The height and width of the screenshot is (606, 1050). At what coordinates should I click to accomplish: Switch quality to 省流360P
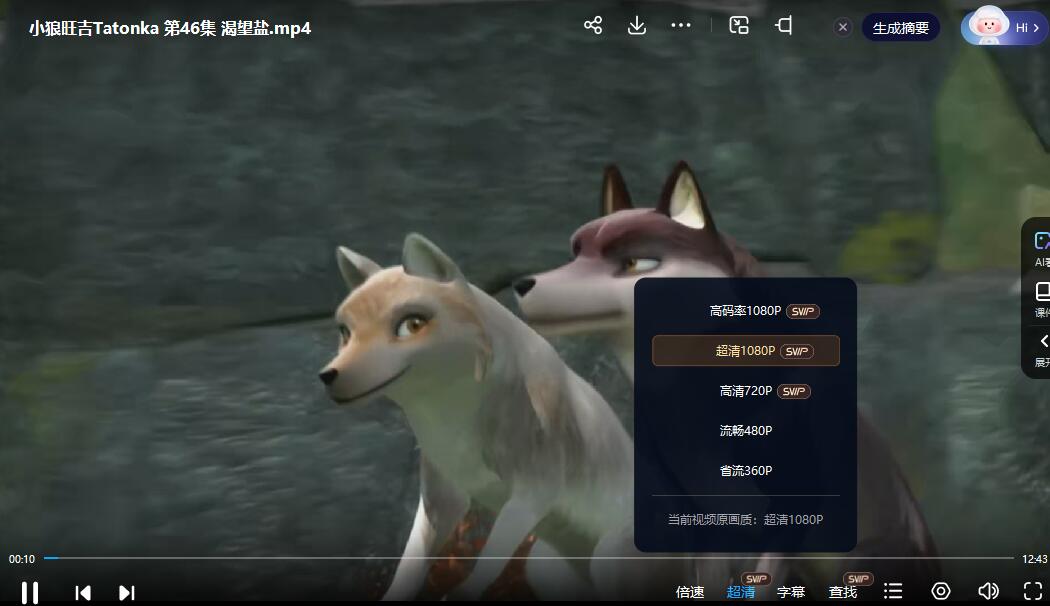coord(745,471)
